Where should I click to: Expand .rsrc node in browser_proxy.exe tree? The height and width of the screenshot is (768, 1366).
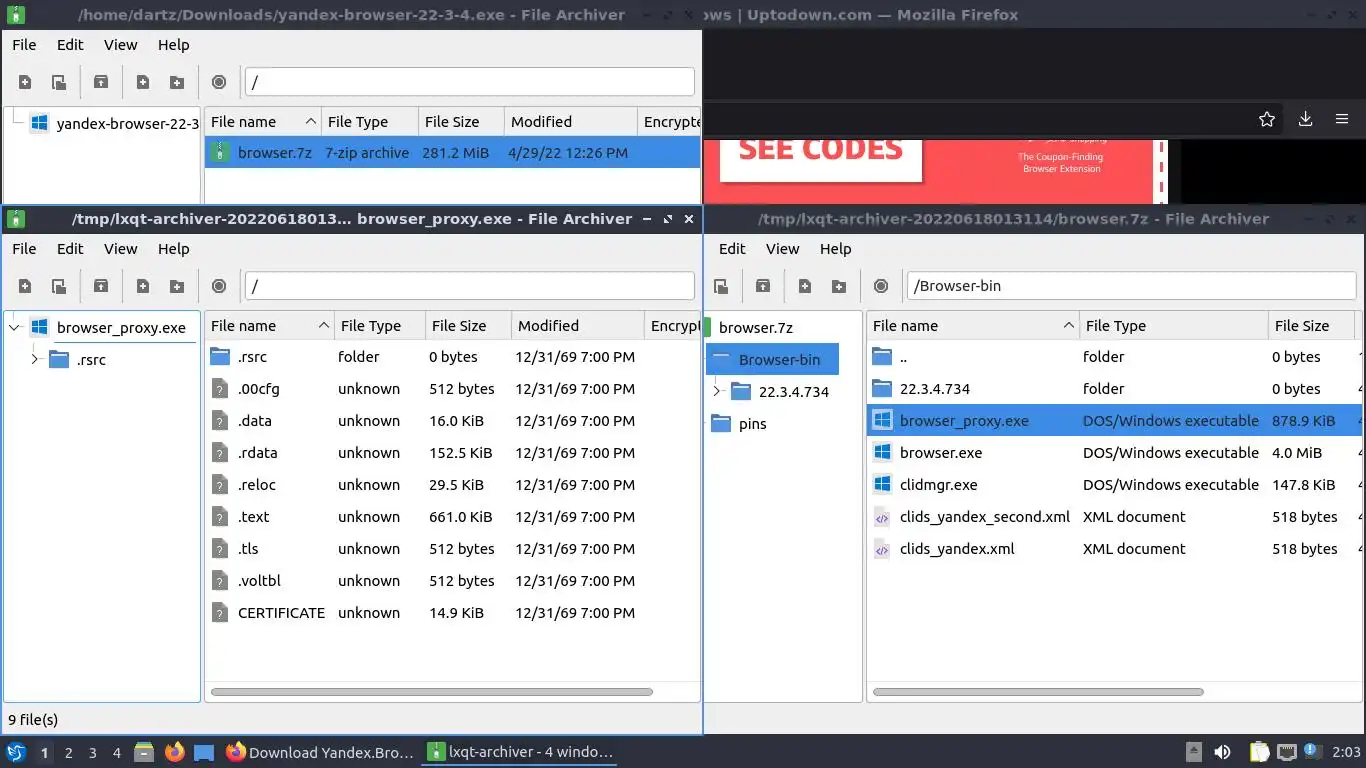click(35, 359)
